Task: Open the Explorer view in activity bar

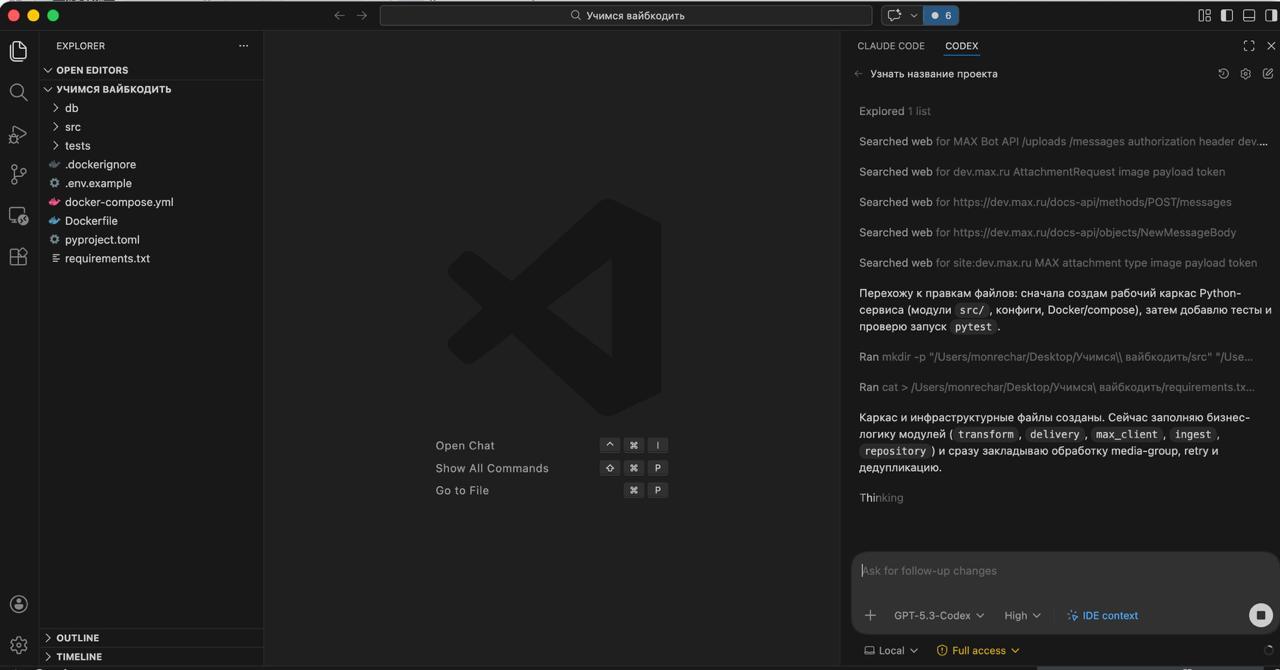Action: (x=18, y=51)
